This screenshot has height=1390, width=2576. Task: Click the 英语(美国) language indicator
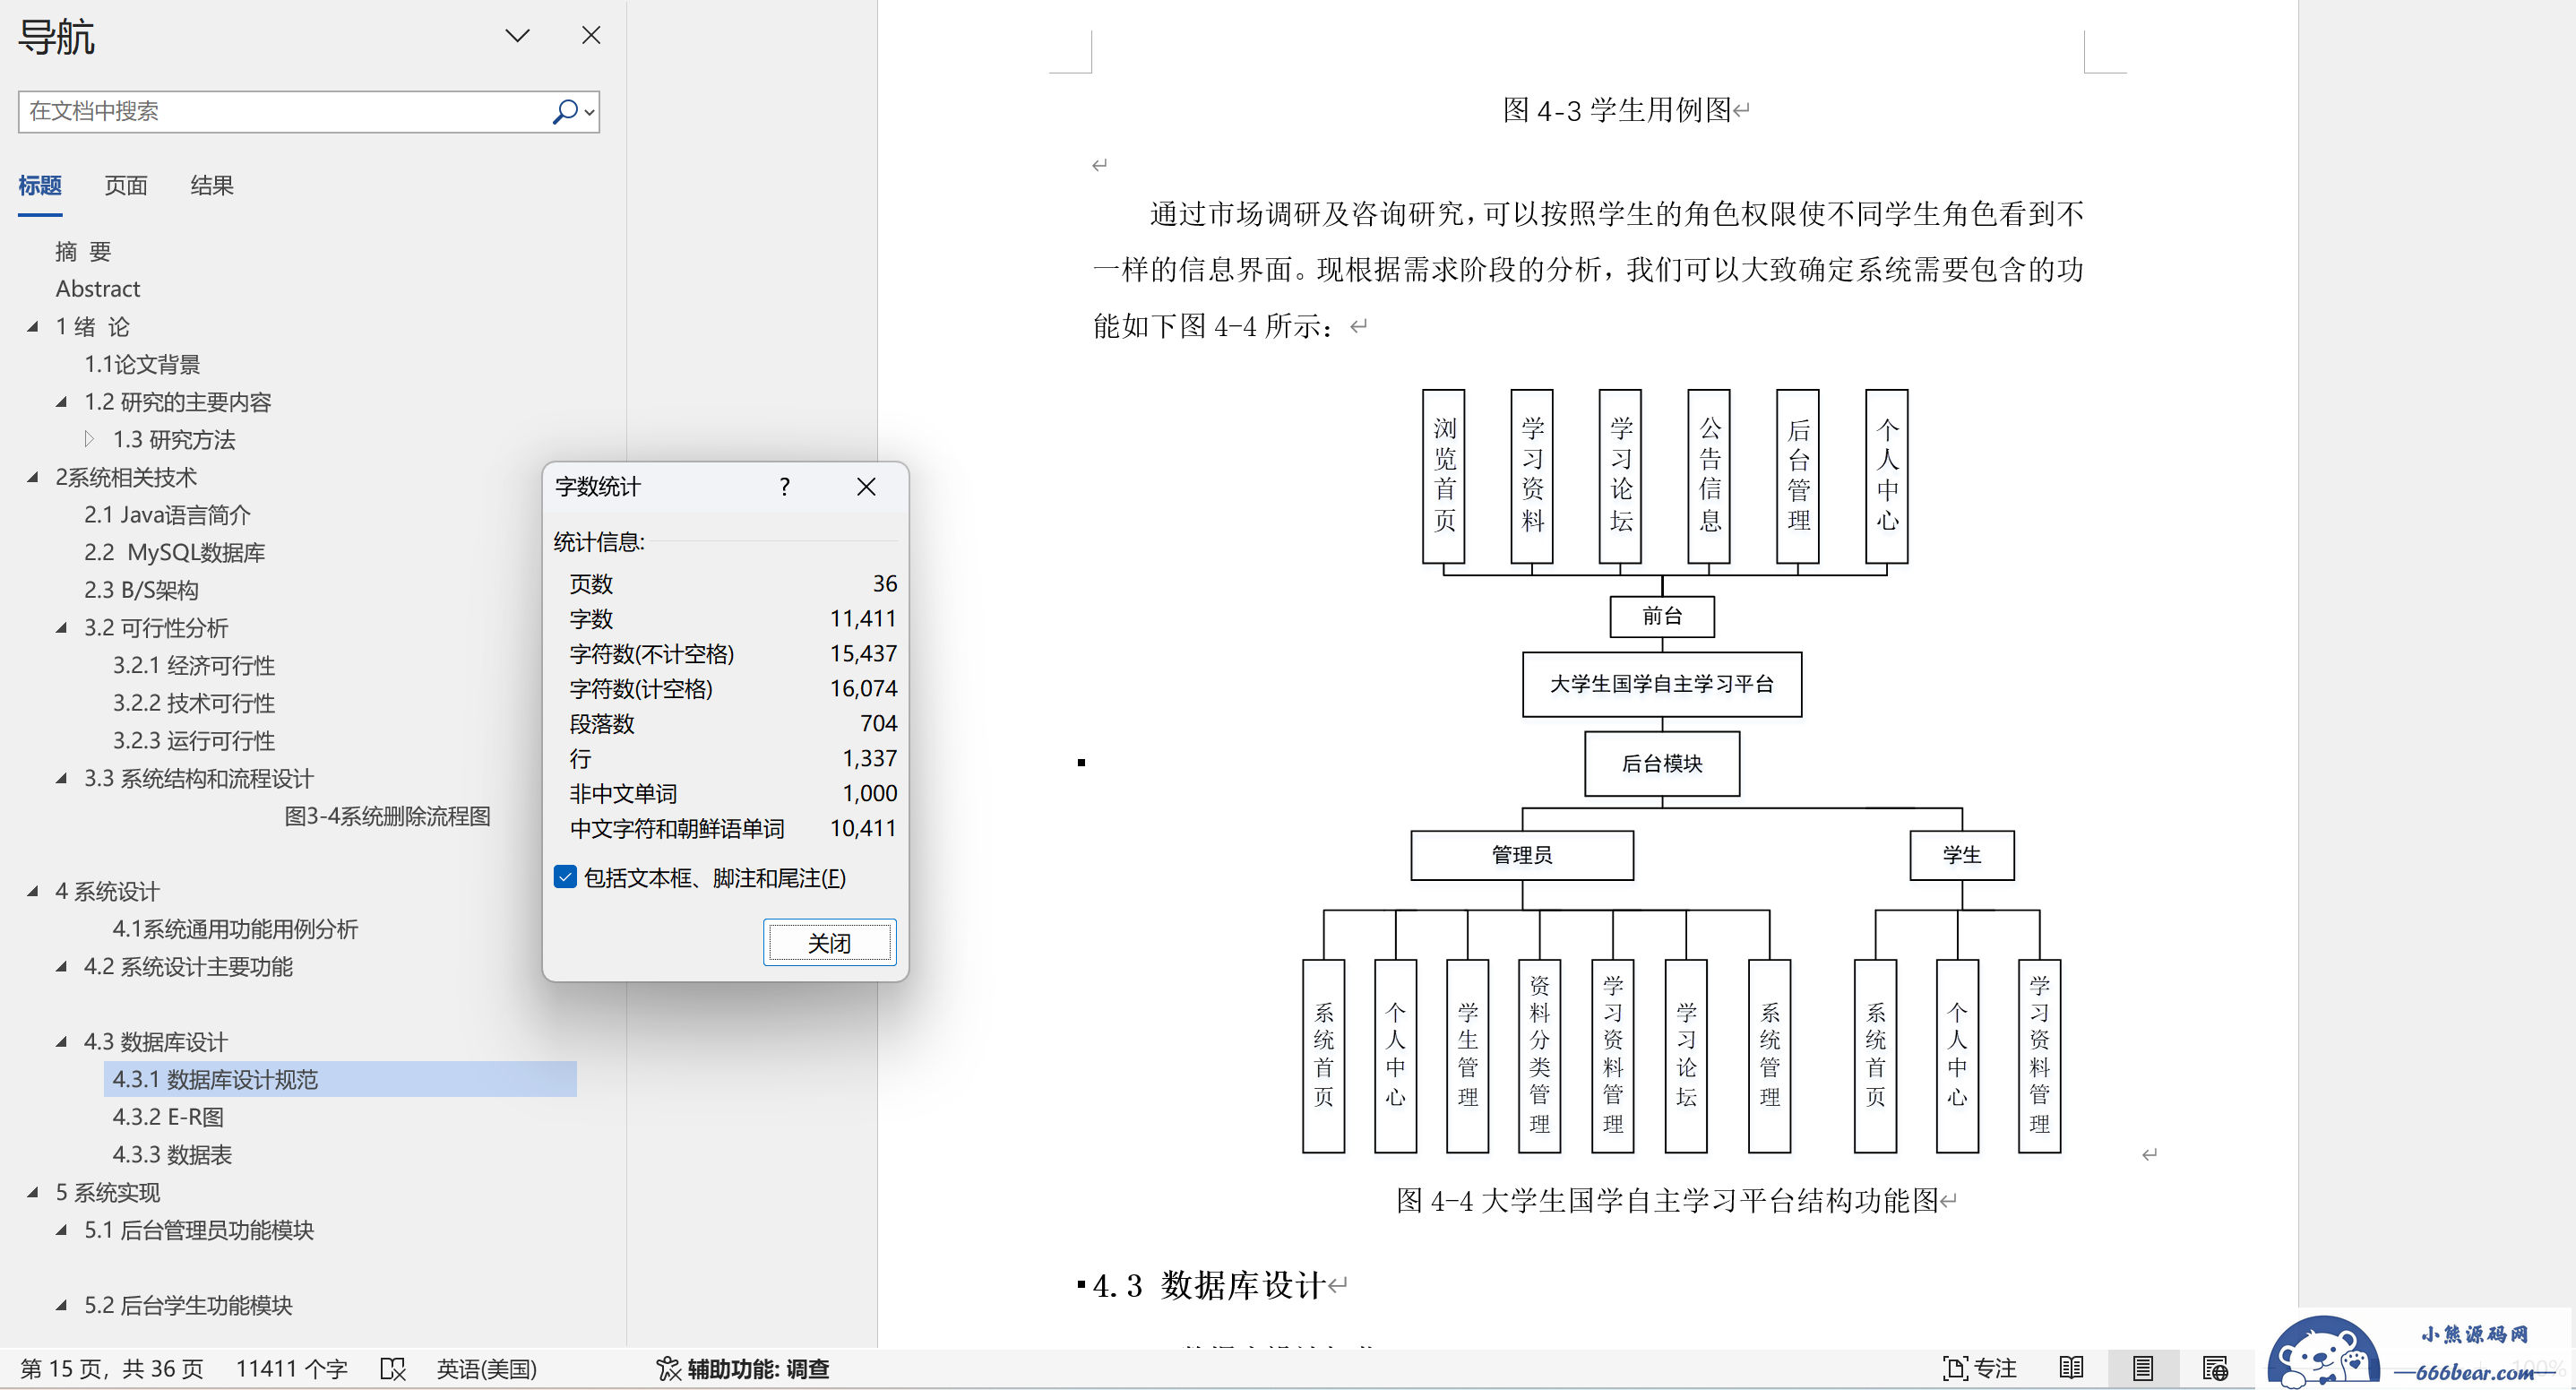(486, 1369)
